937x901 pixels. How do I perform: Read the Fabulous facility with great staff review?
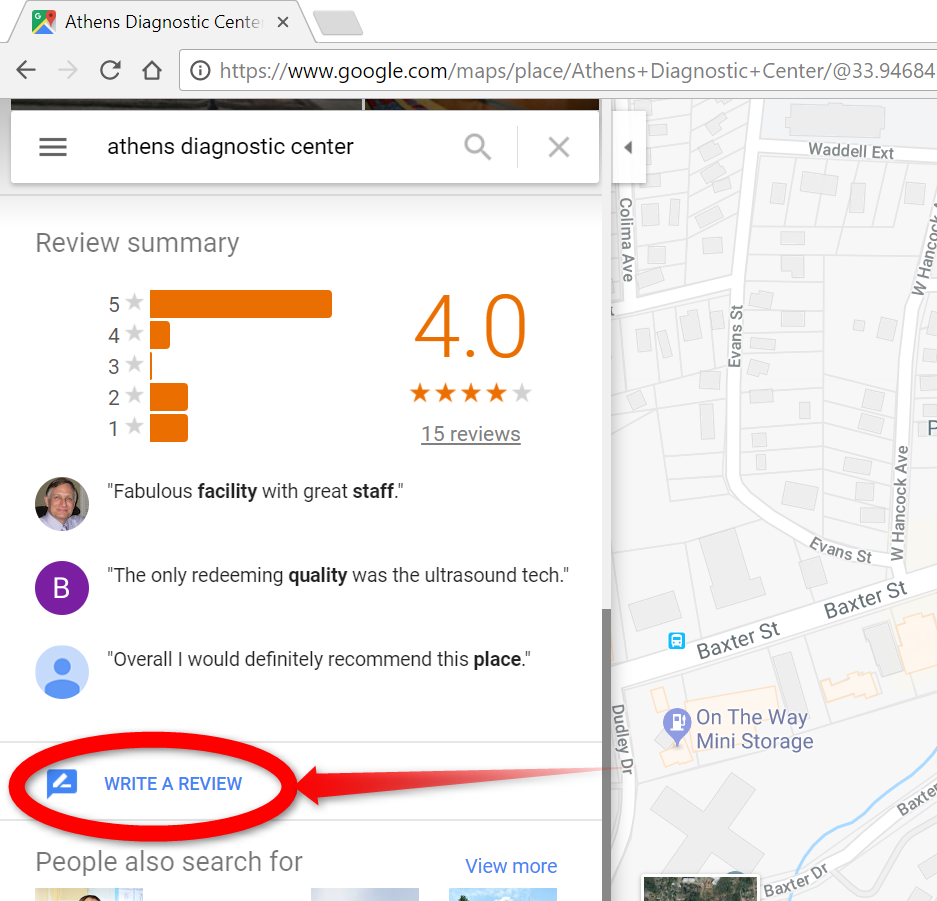255,491
